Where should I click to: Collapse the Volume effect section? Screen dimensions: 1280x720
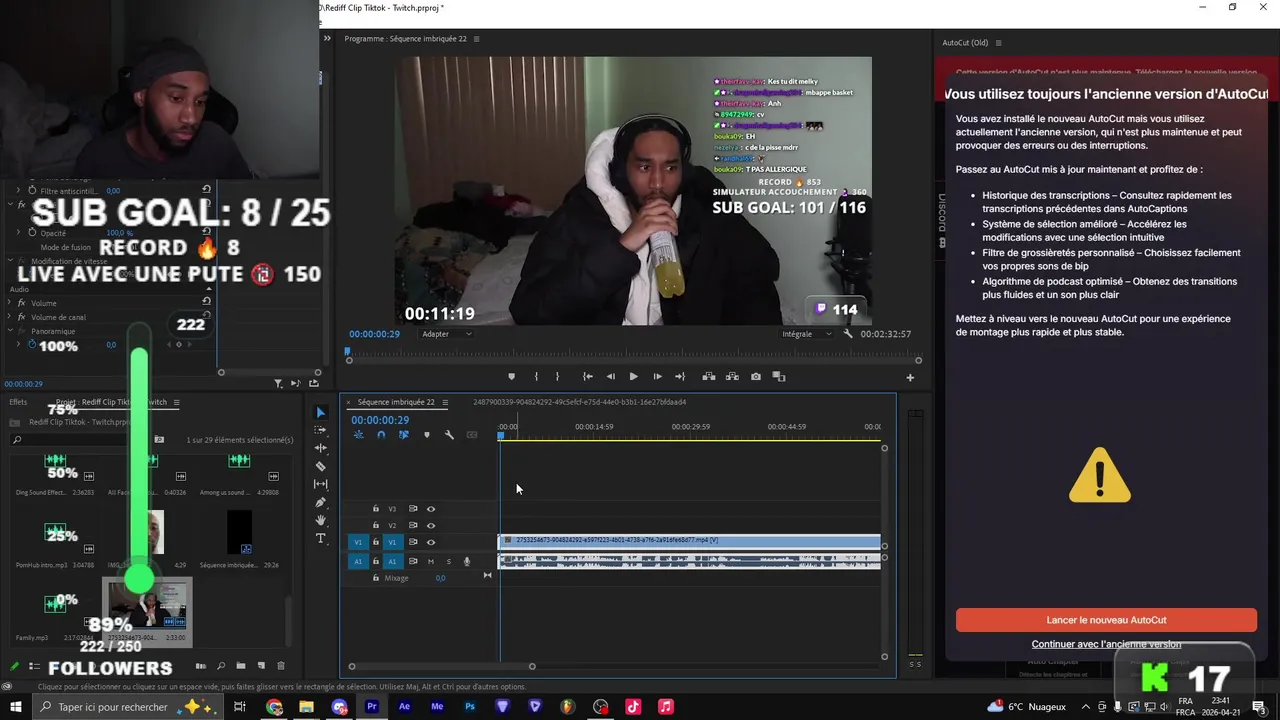[x=10, y=303]
